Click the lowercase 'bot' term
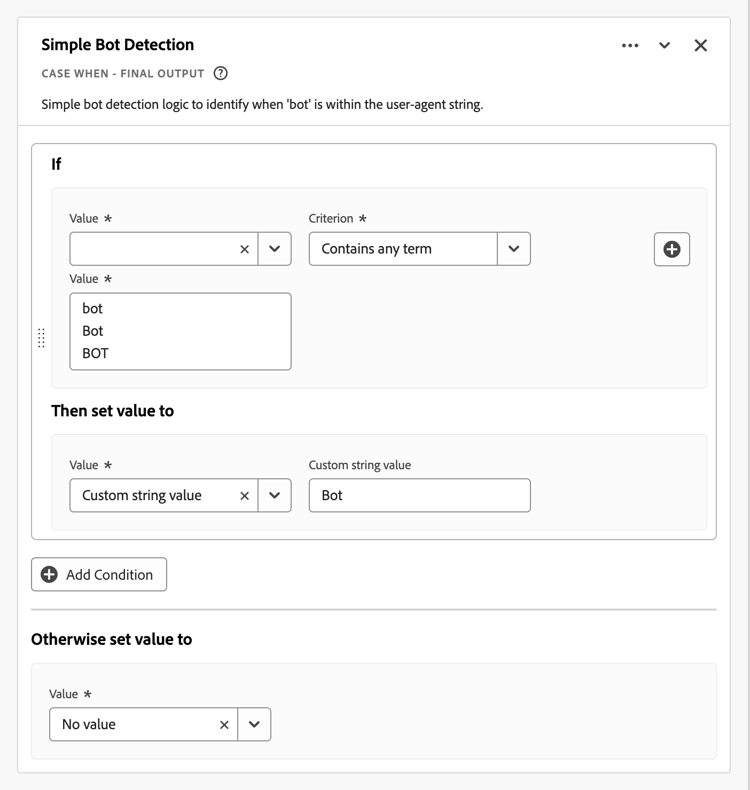 tap(92, 308)
